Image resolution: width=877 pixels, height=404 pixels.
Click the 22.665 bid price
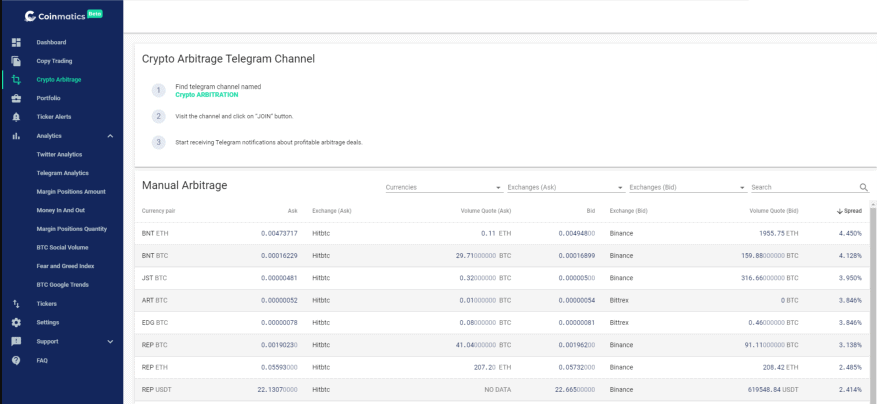(575, 390)
